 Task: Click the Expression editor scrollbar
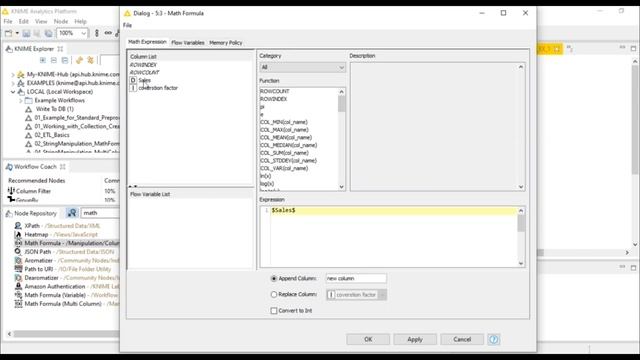tap(521, 237)
